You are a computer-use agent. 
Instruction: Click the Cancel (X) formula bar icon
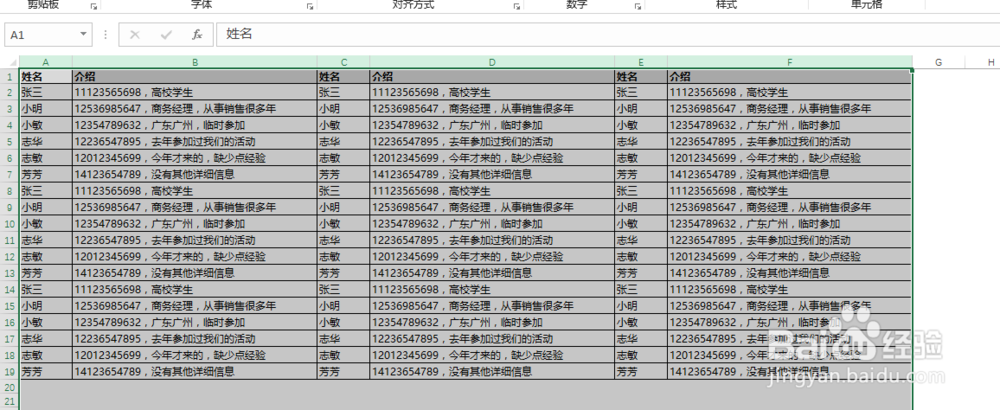pyautogui.click(x=135, y=34)
